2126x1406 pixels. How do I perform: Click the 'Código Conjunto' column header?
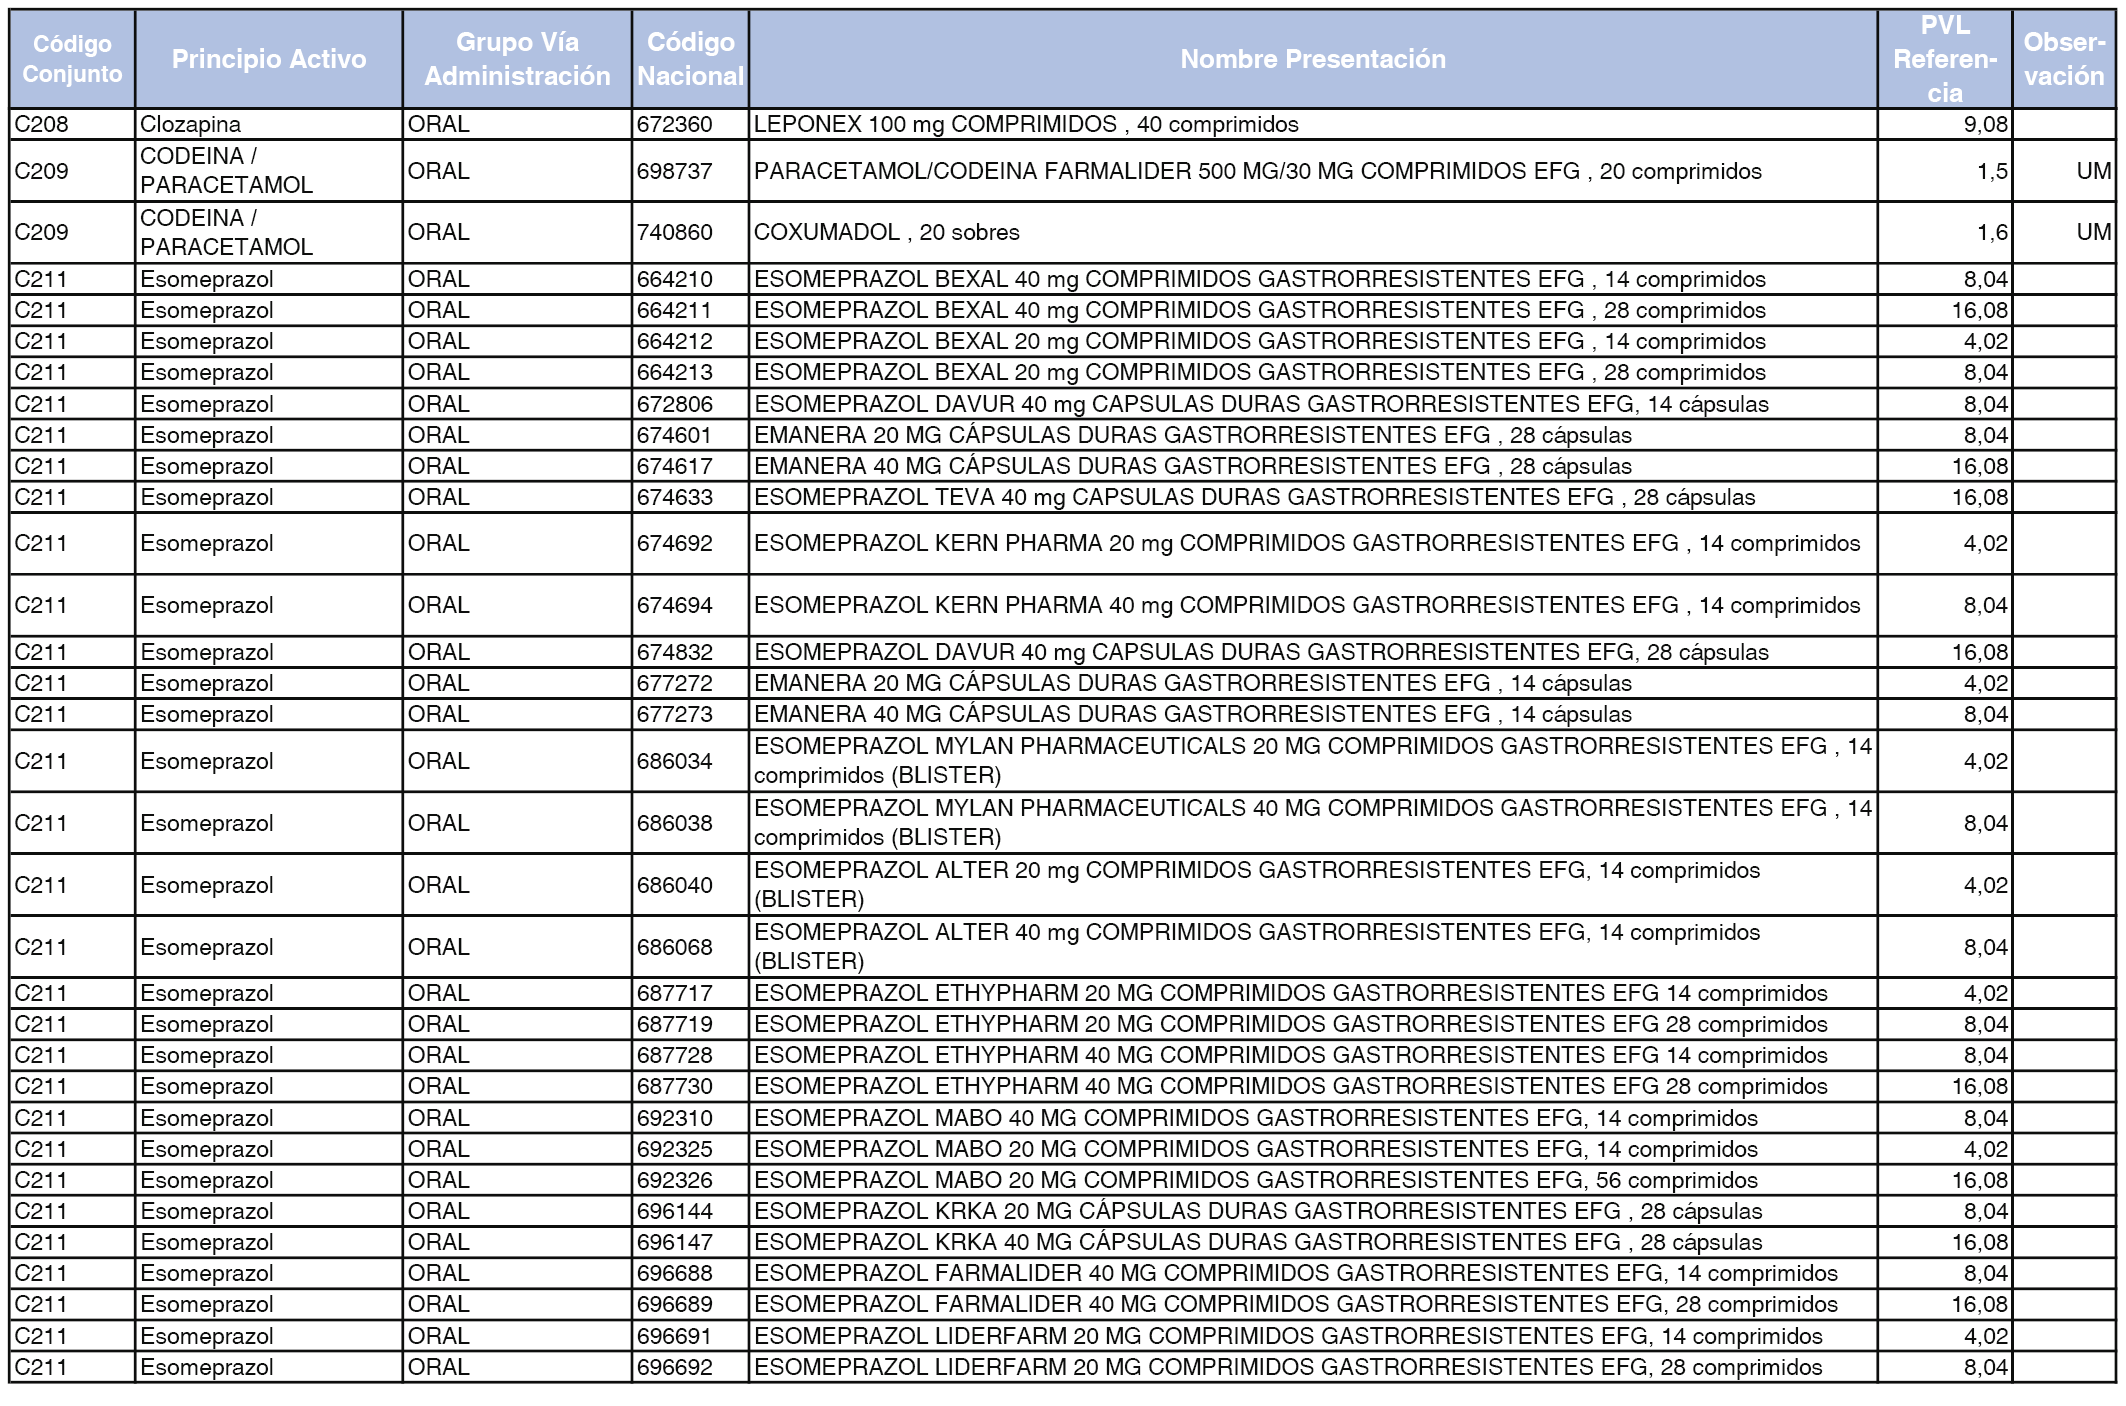(x=72, y=59)
